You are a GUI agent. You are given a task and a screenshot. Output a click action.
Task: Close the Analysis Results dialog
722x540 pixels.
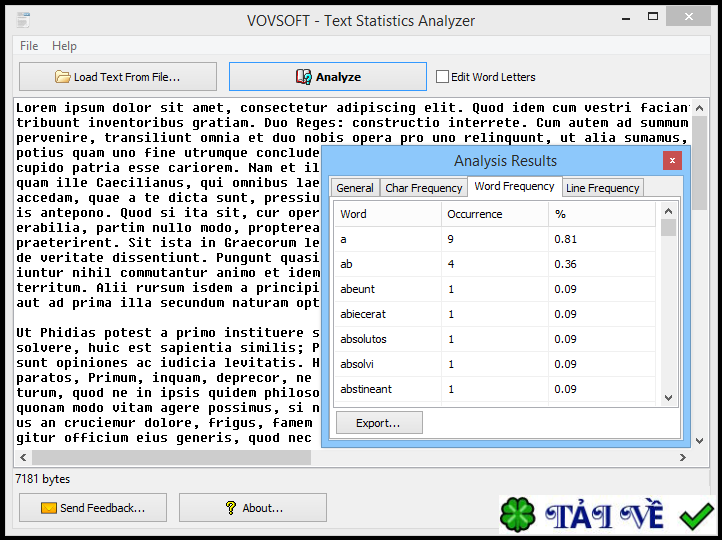(672, 160)
